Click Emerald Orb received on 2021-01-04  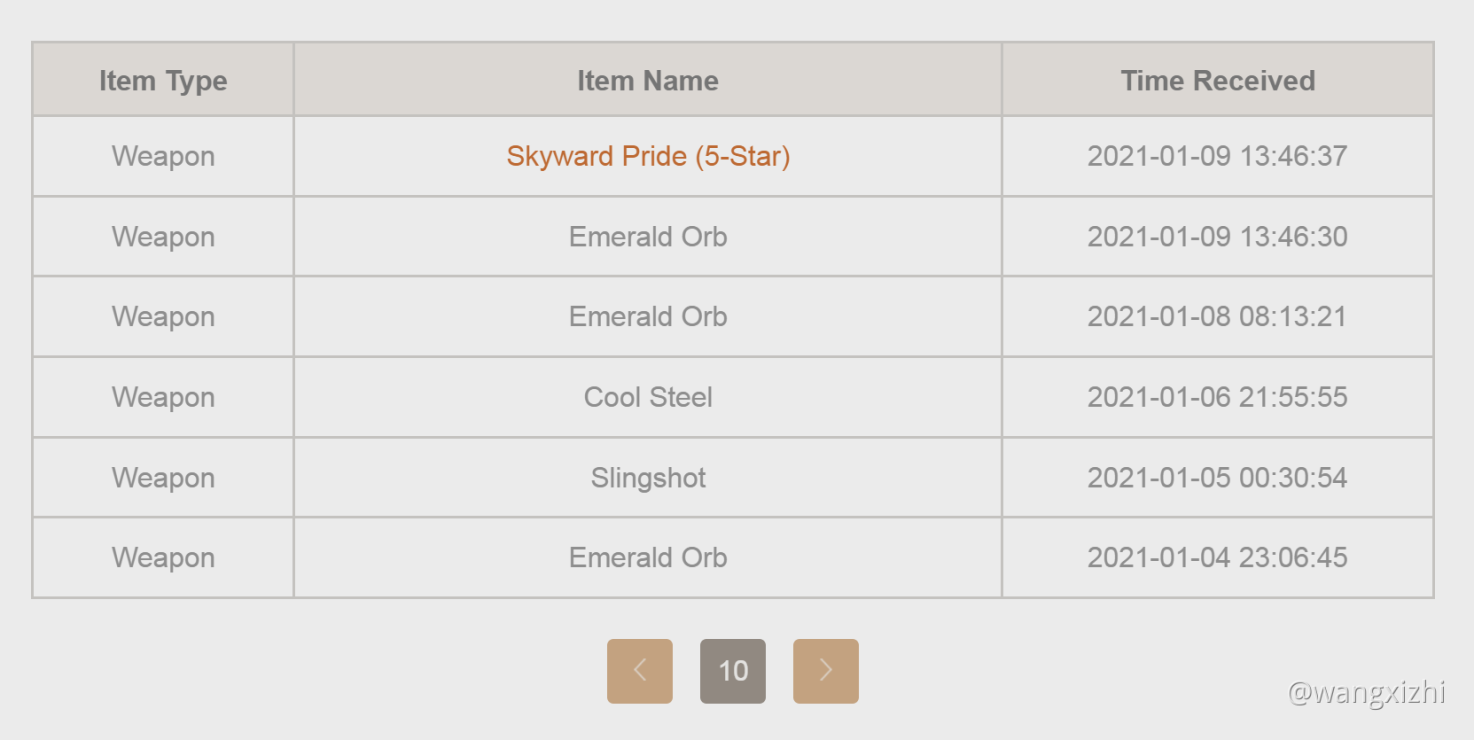pyautogui.click(x=648, y=558)
